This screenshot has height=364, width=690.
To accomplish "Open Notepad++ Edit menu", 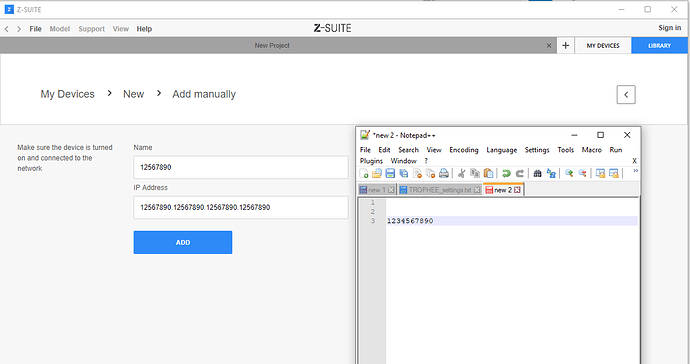I will [x=384, y=150].
